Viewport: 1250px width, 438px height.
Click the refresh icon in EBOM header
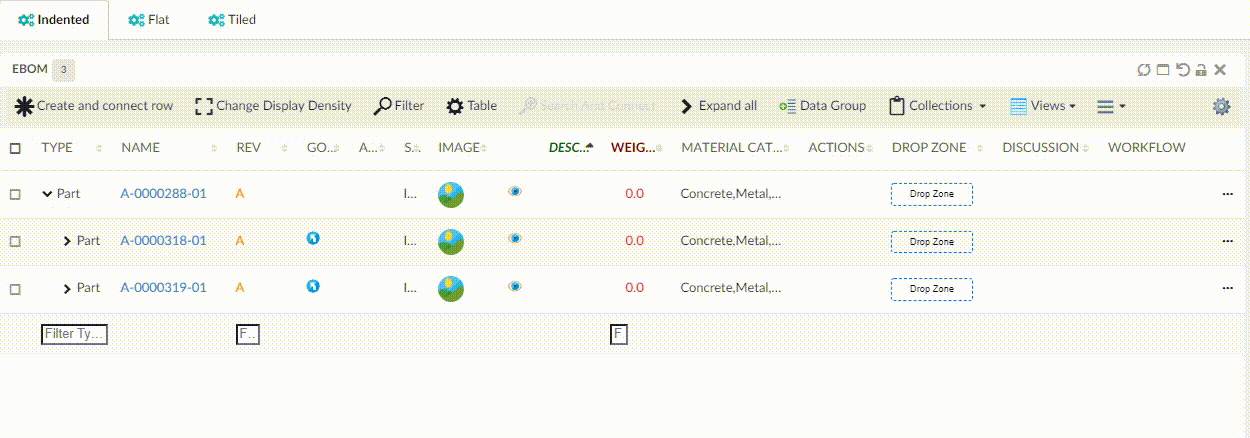[x=1144, y=70]
